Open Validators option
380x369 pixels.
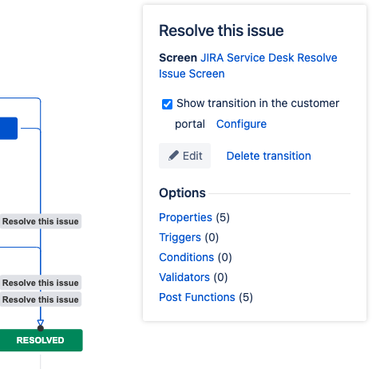[184, 277]
